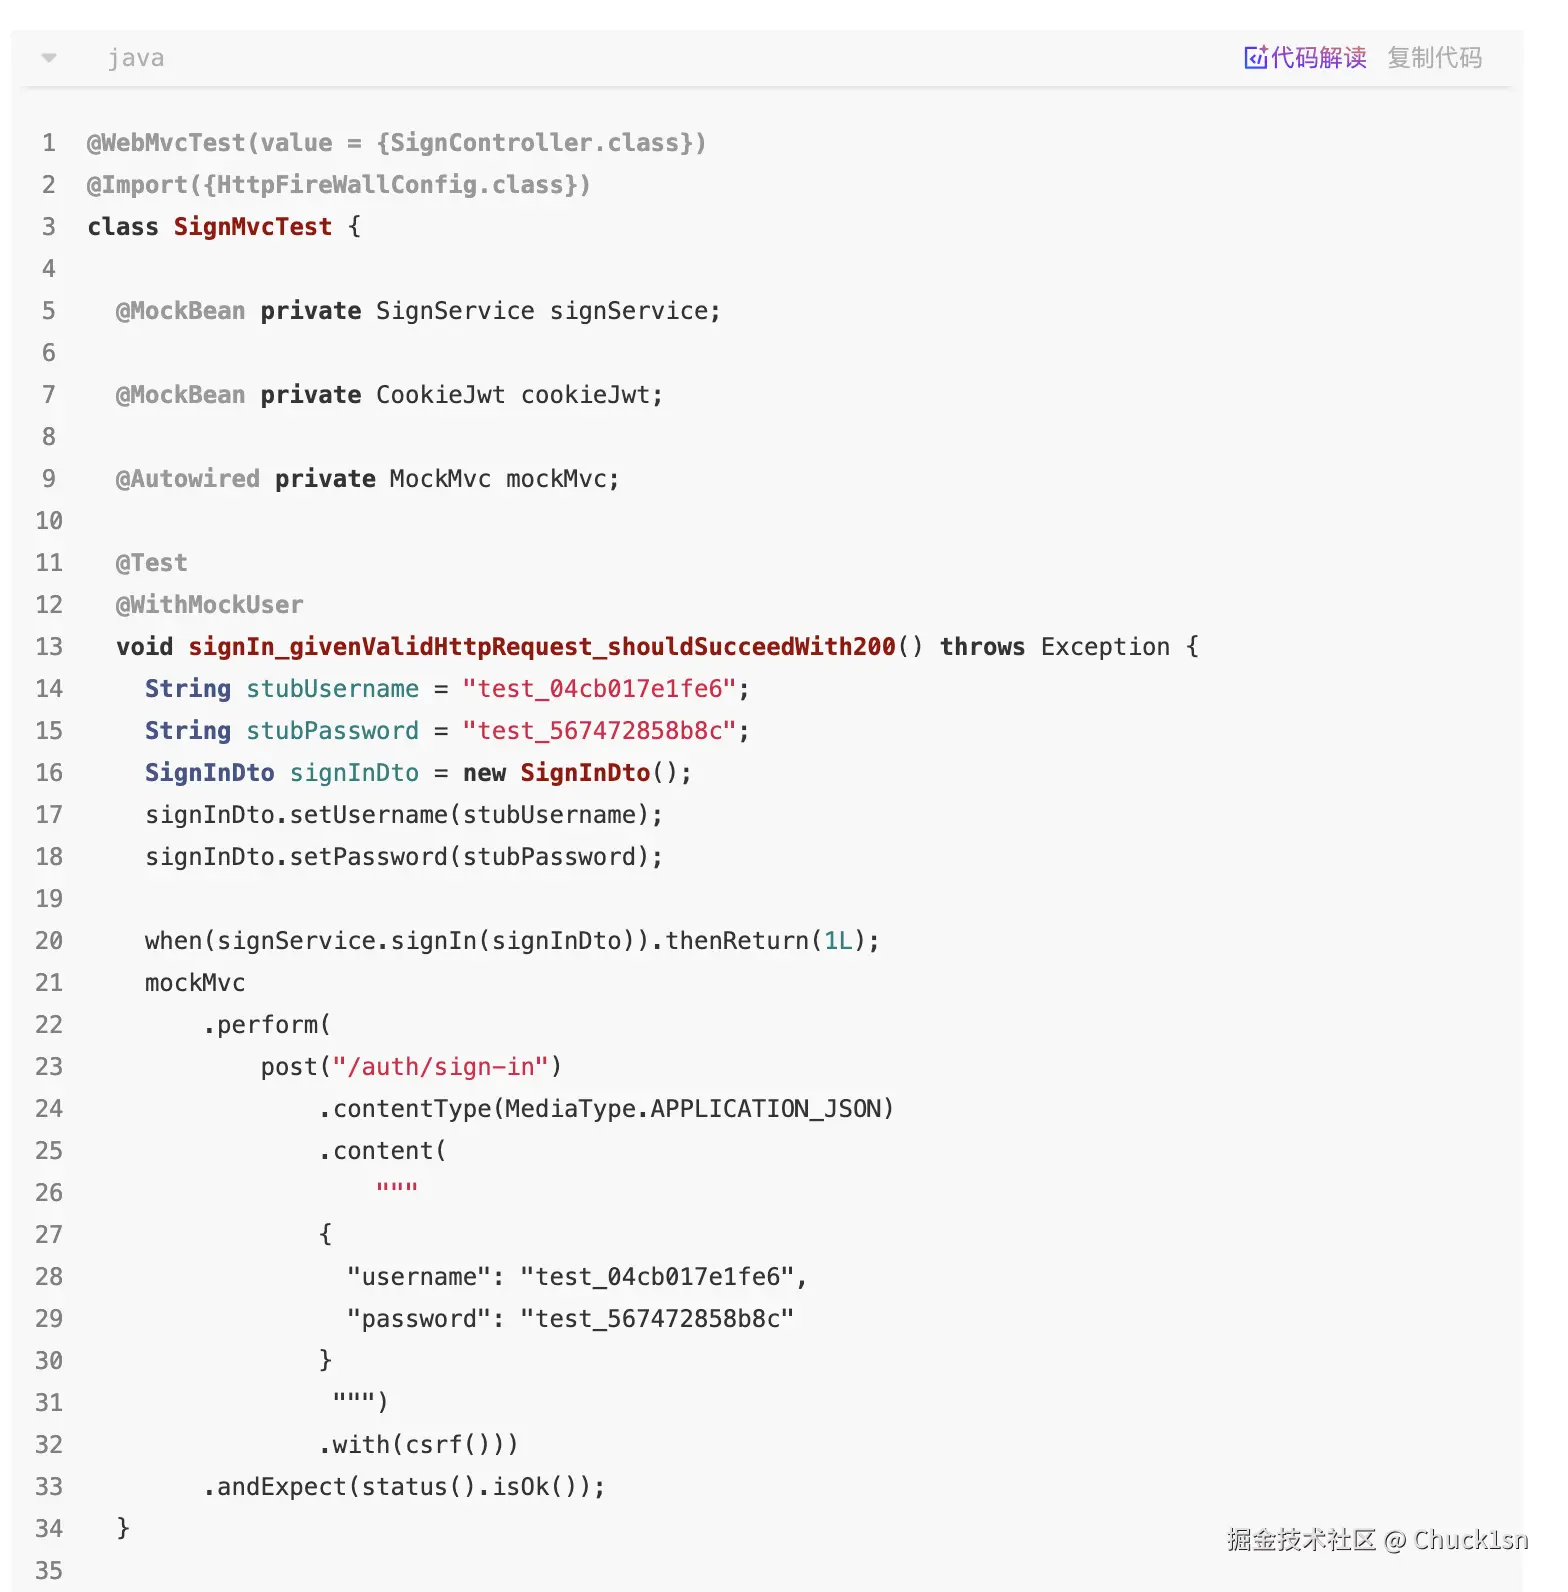Image resolution: width=1568 pixels, height=1592 pixels.
Task: Click the java language label in the header
Action: click(136, 58)
